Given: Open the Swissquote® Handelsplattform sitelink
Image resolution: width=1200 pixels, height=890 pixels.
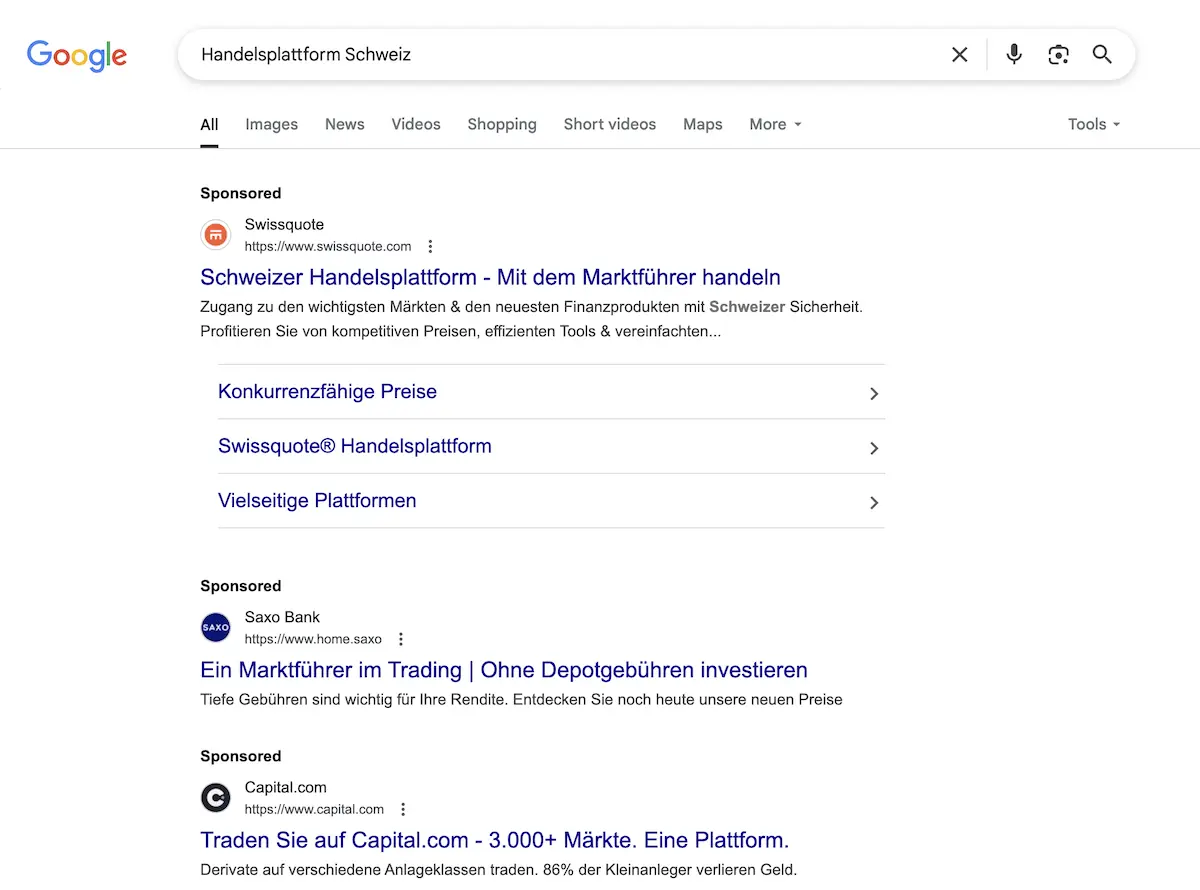Looking at the screenshot, I should click(355, 446).
